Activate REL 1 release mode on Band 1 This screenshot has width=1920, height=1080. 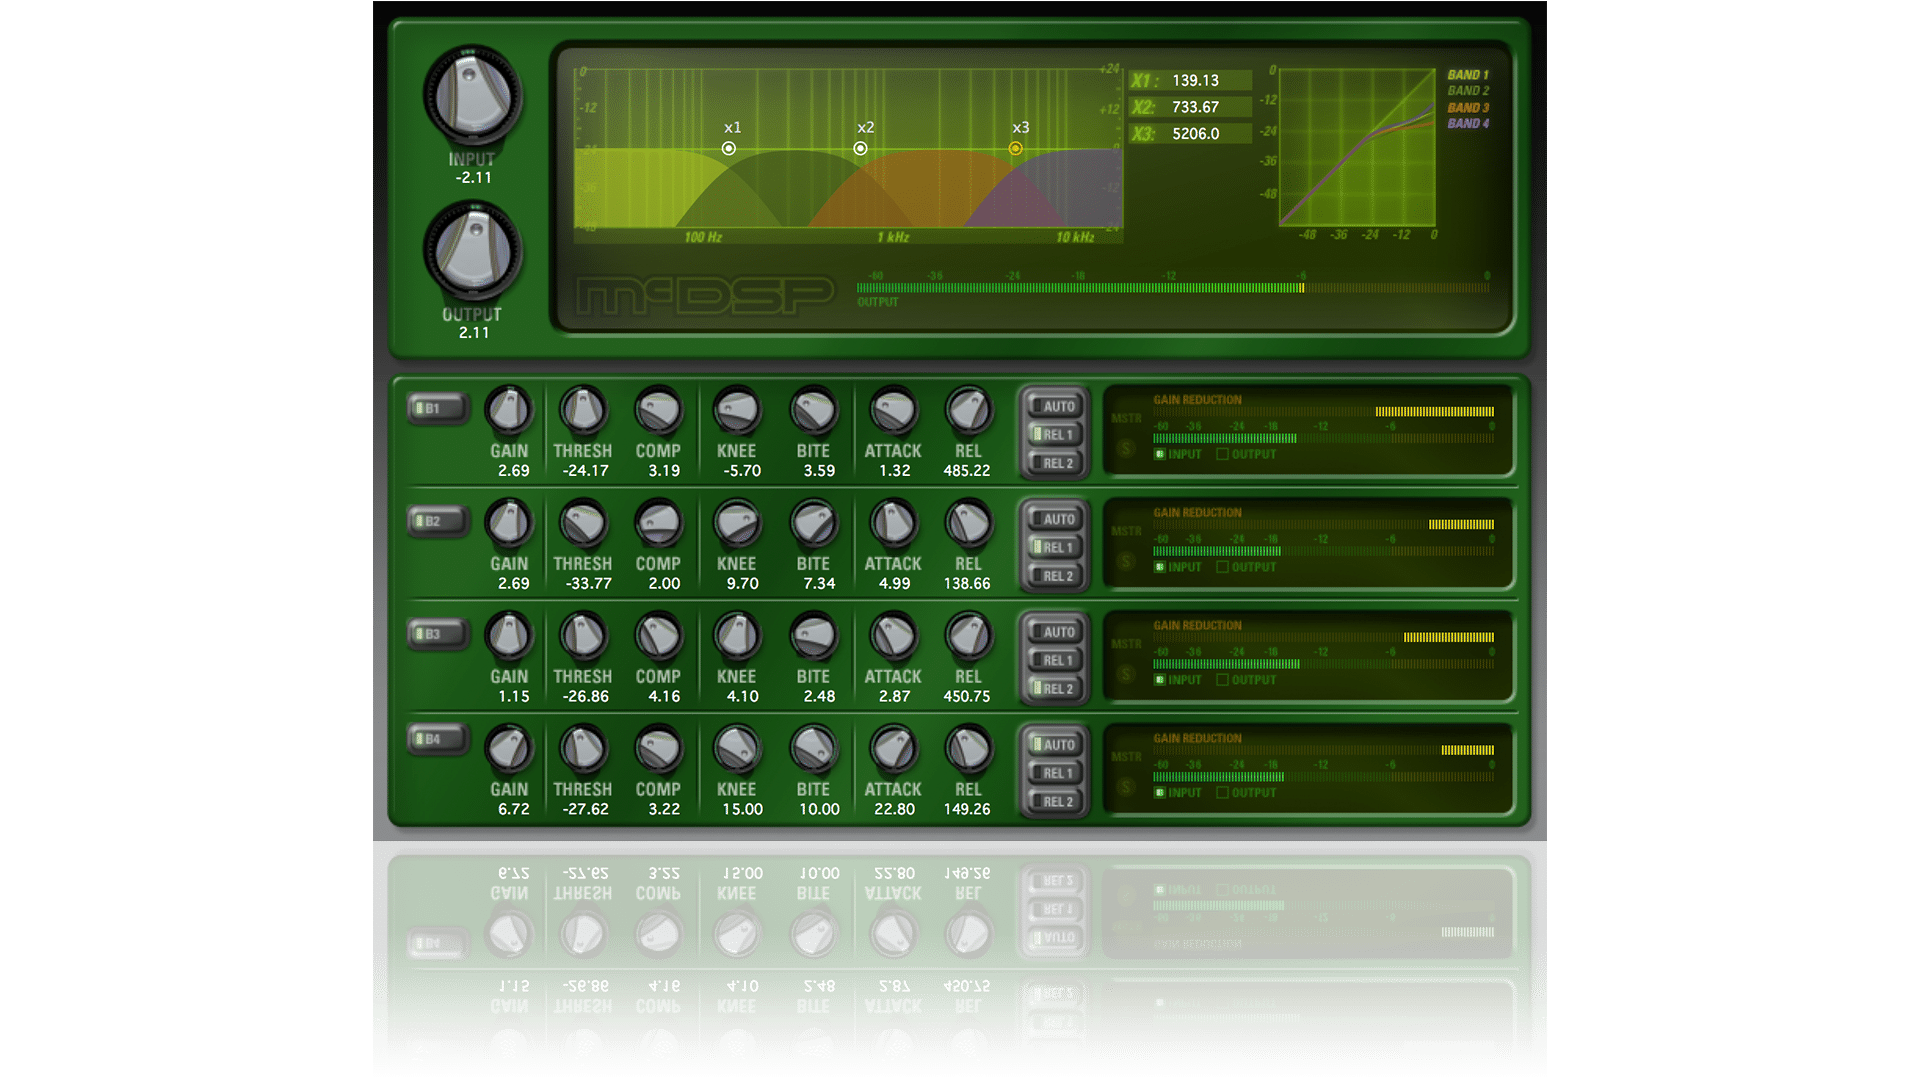[x=1053, y=434]
